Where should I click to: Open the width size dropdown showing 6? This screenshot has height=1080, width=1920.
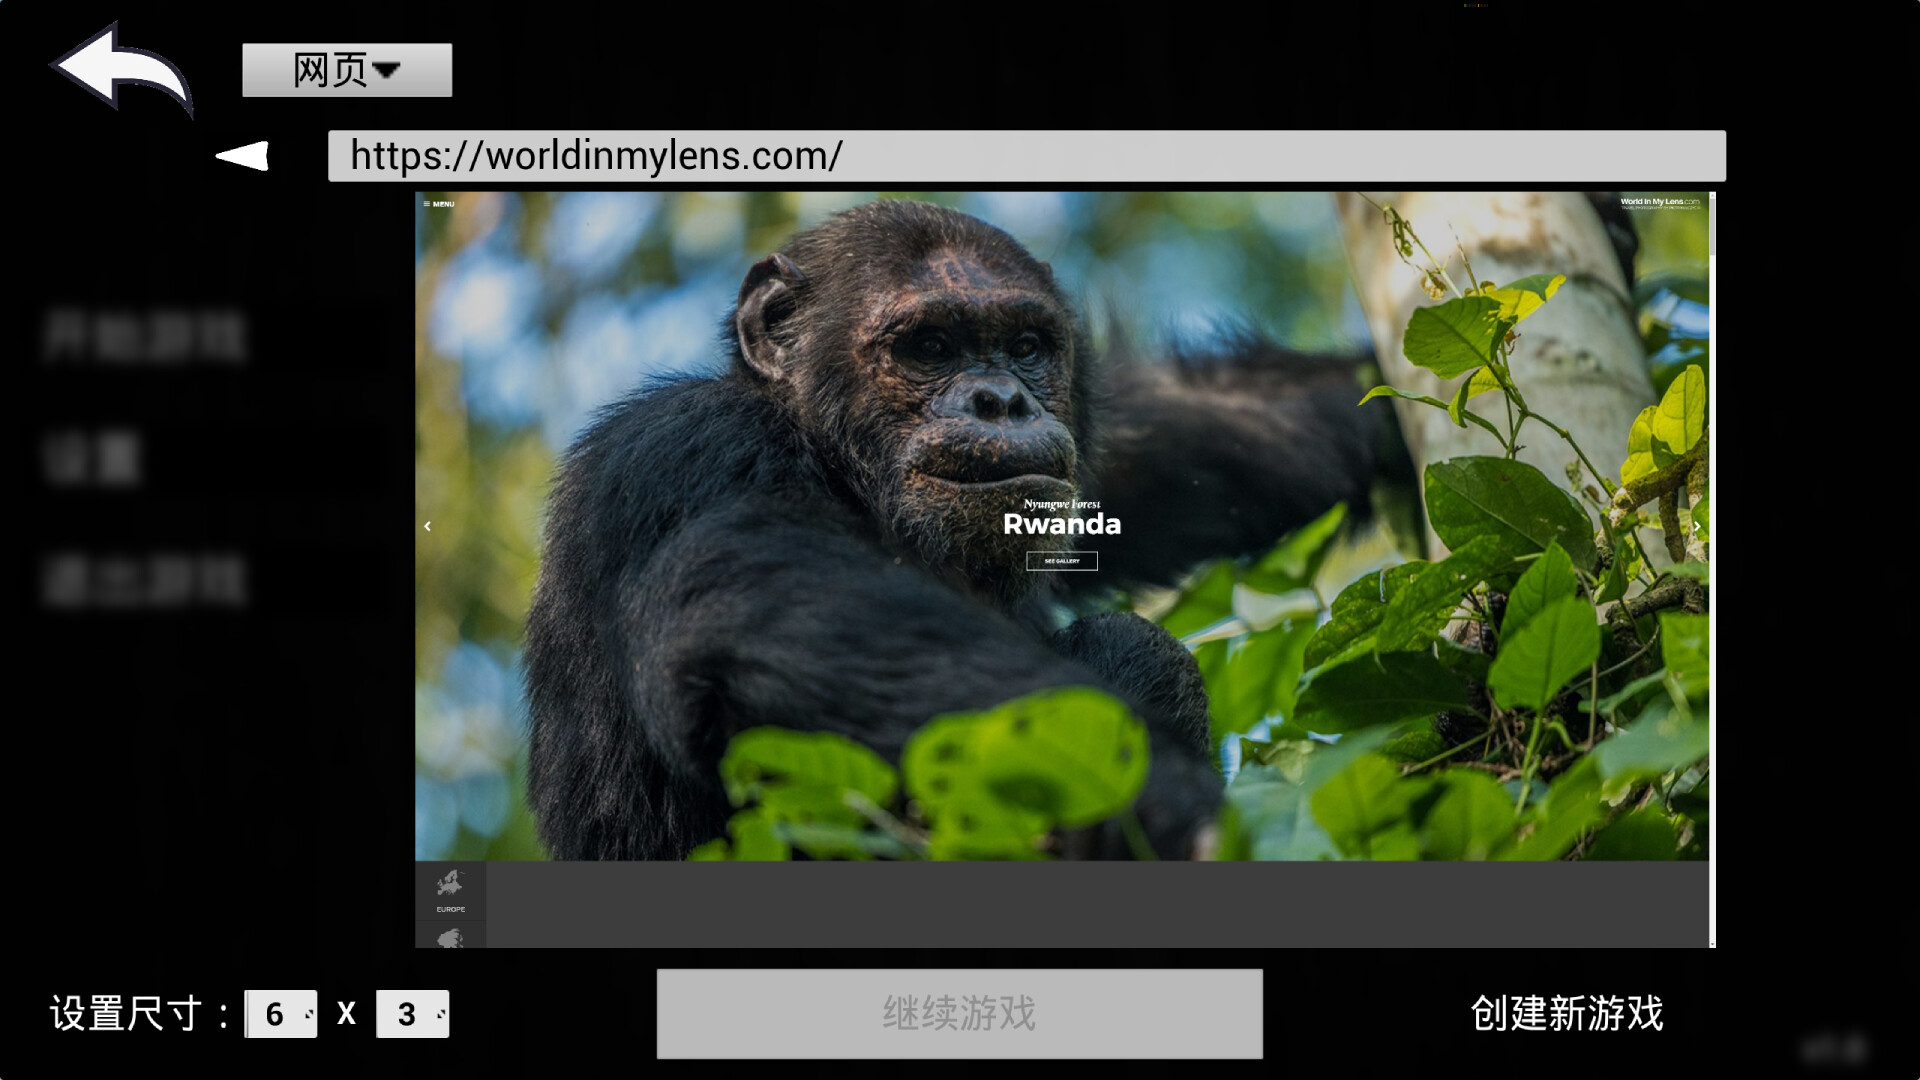pos(282,1014)
